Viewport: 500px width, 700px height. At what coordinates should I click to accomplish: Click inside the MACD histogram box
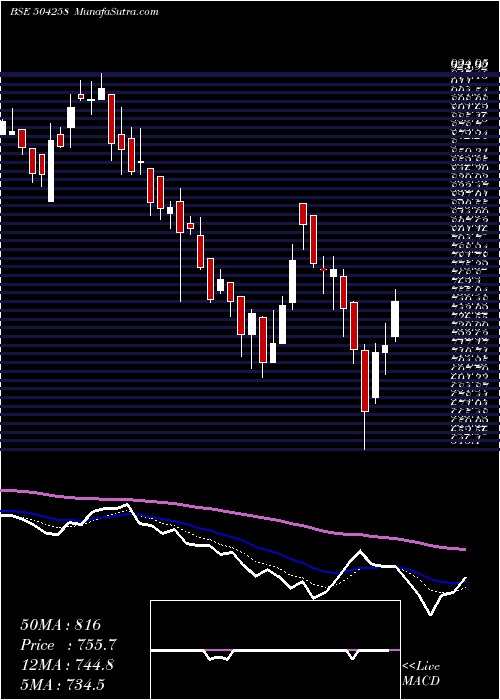275,650
